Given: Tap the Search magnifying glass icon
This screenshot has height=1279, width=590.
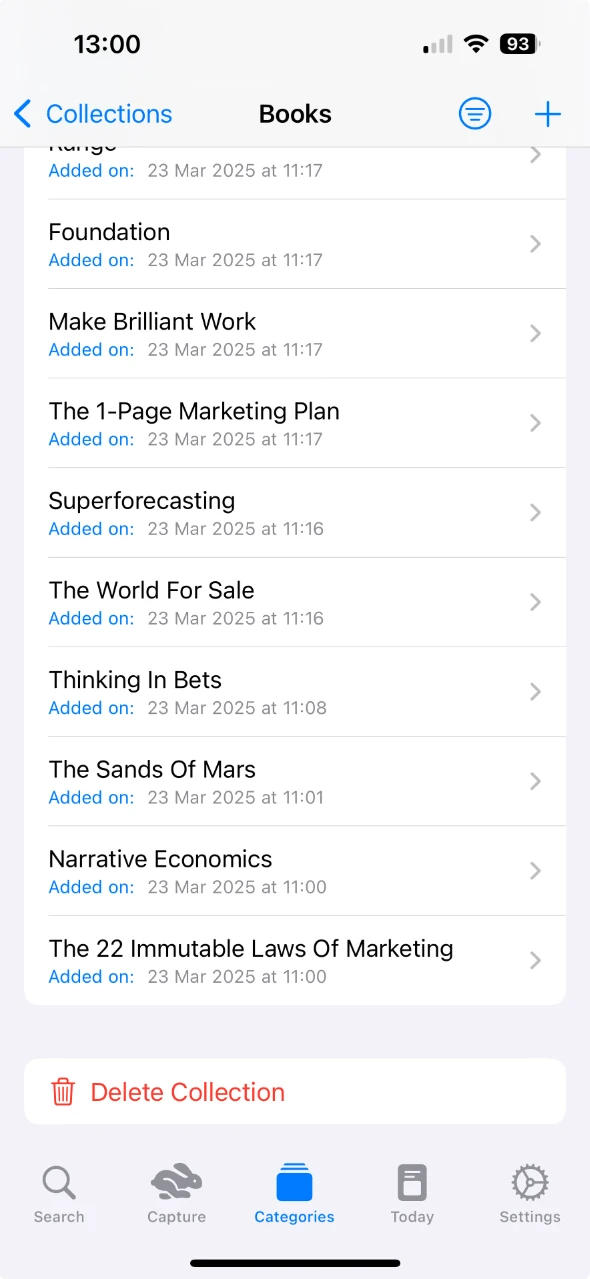Looking at the screenshot, I should [59, 1183].
